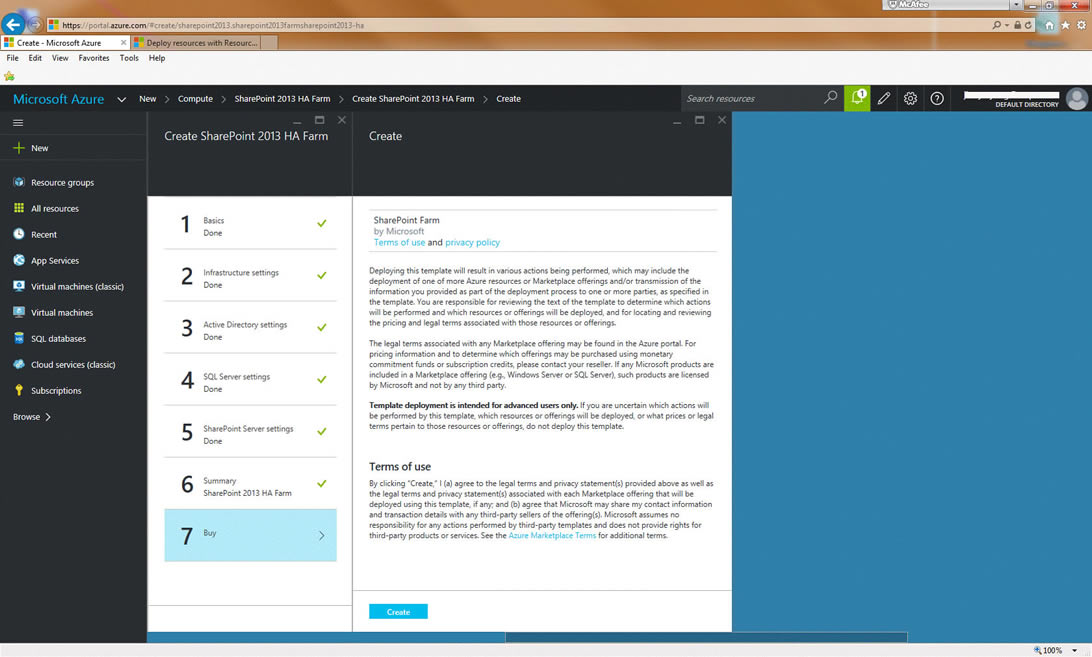Screen dimensions: 1092x657
Task: Click New in the breadcrumb
Action: pyautogui.click(x=148, y=99)
